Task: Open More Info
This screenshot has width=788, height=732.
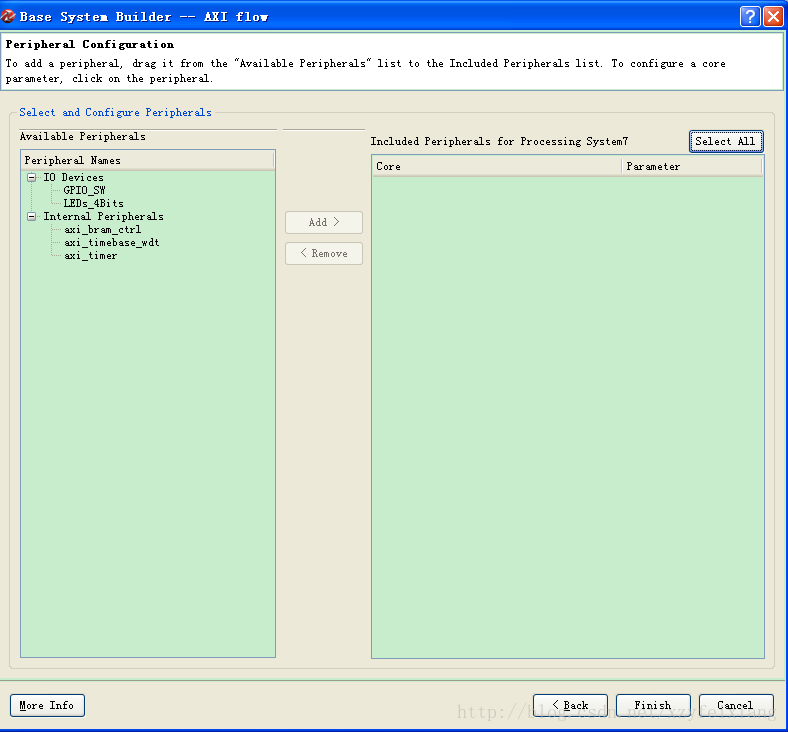Action: click(x=47, y=705)
